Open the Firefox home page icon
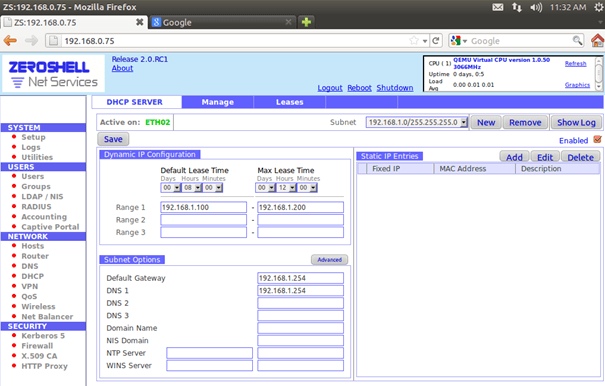This screenshot has width=605, height=386. [x=598, y=41]
